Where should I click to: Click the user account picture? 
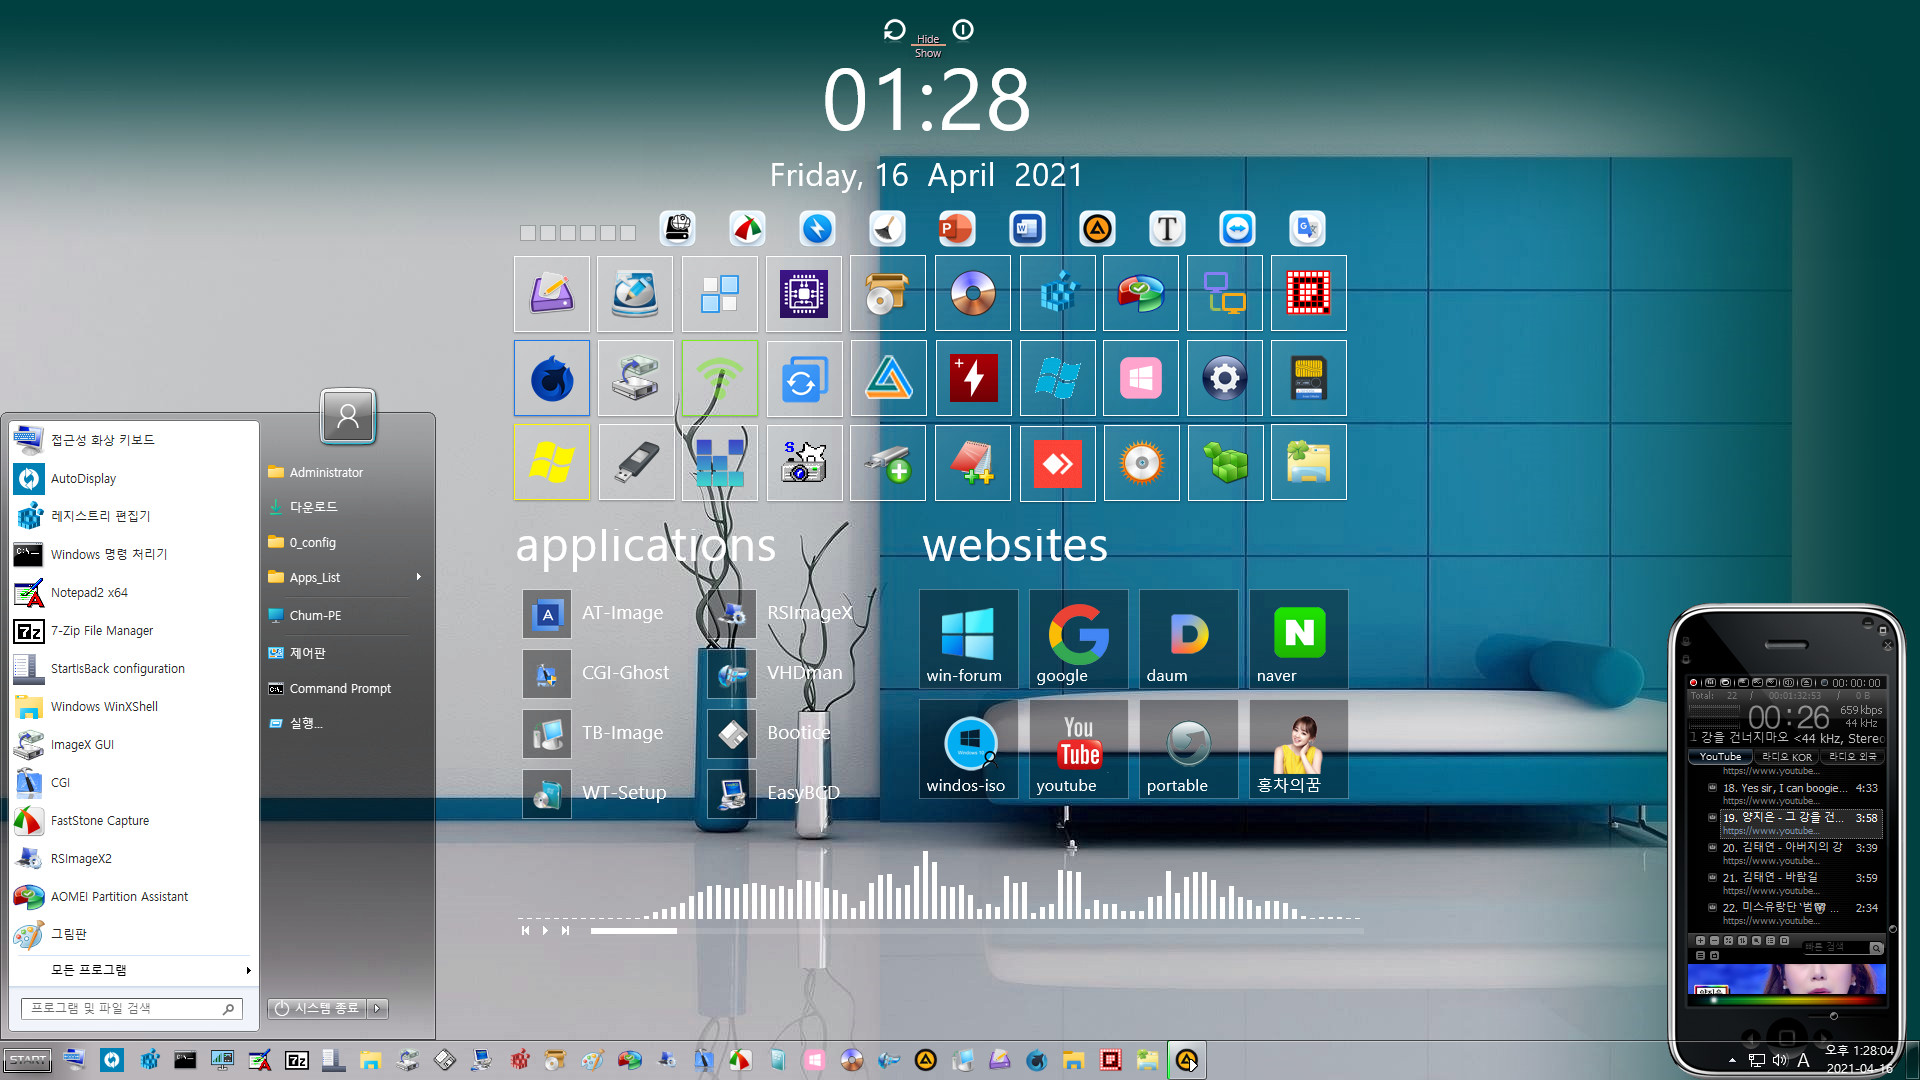coord(348,417)
